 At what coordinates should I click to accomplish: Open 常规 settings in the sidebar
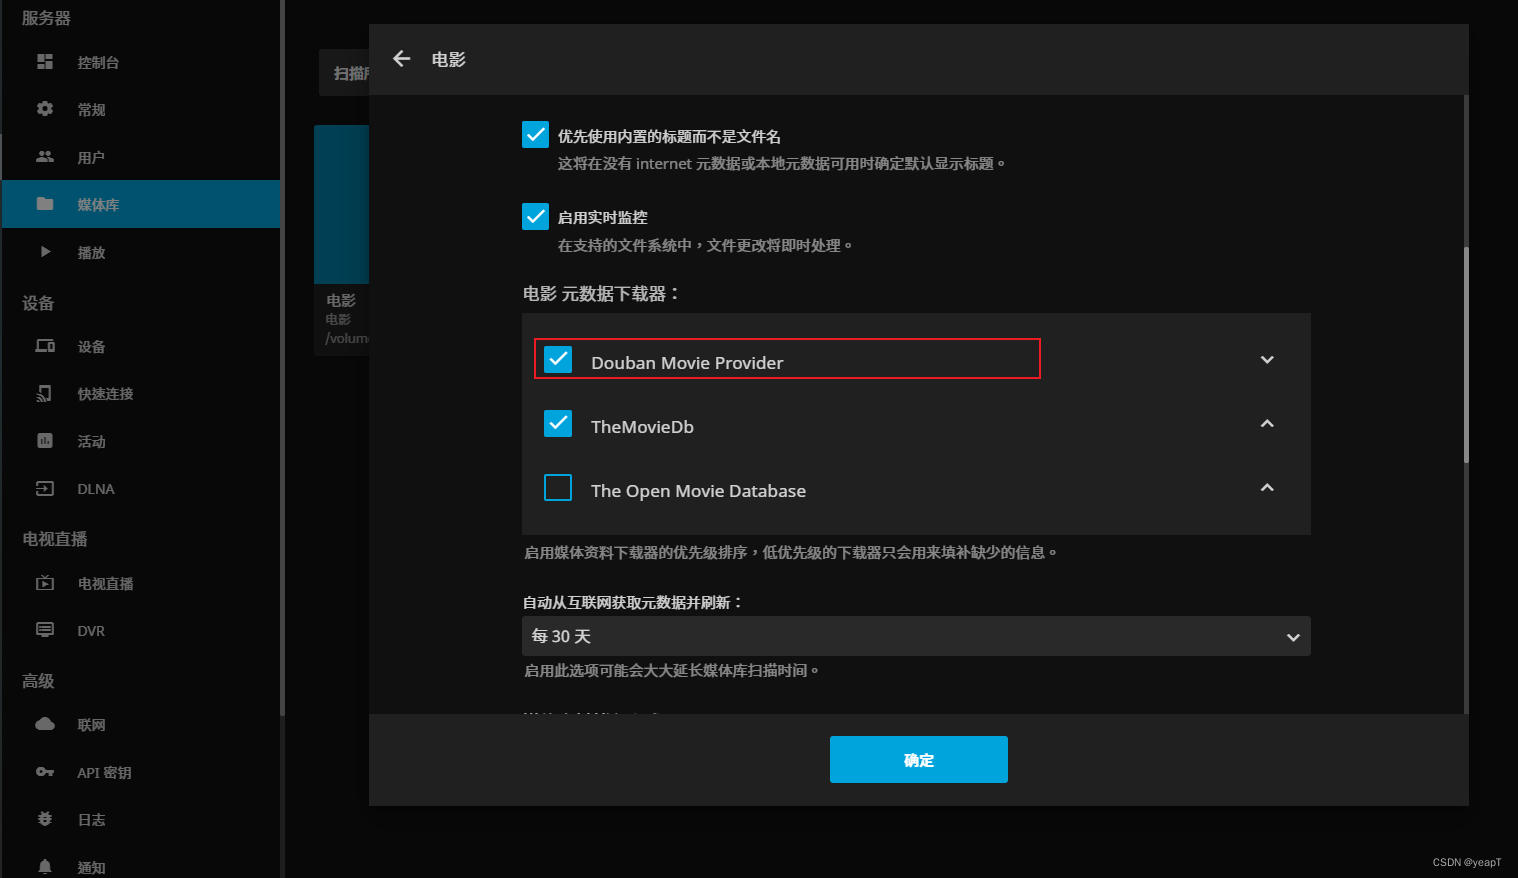141,110
